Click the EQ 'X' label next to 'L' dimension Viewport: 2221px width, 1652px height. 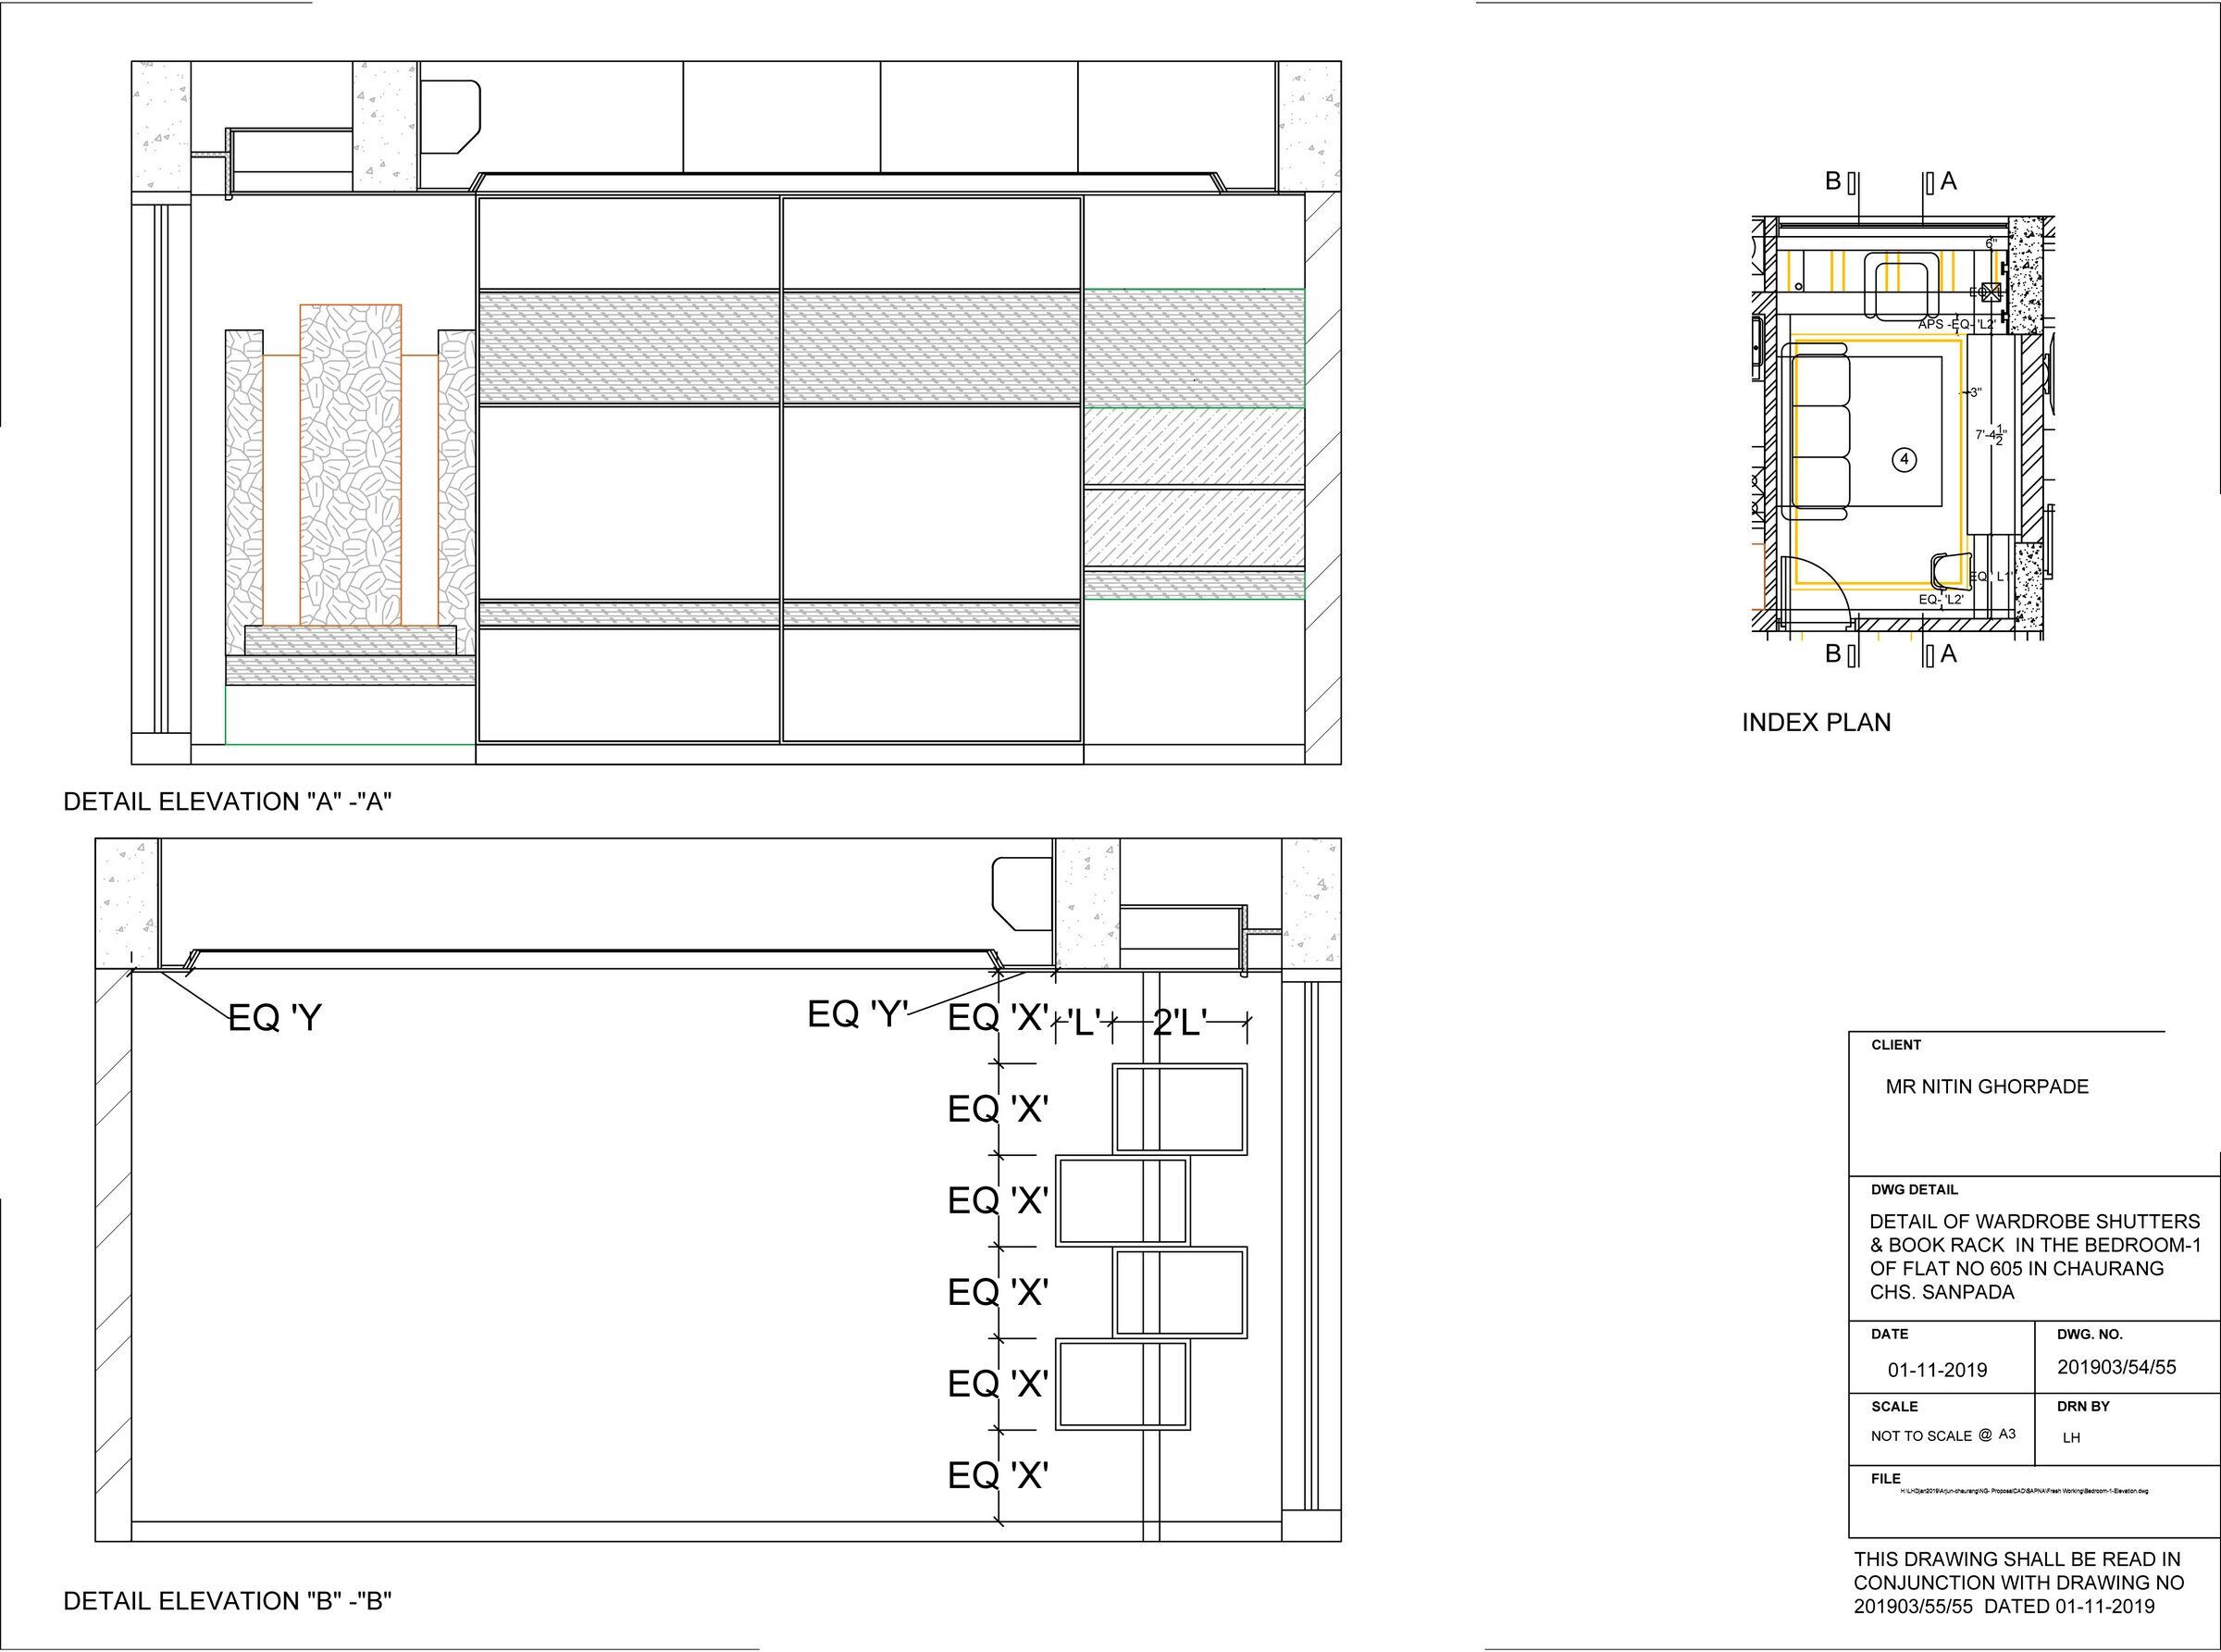coord(997,1019)
